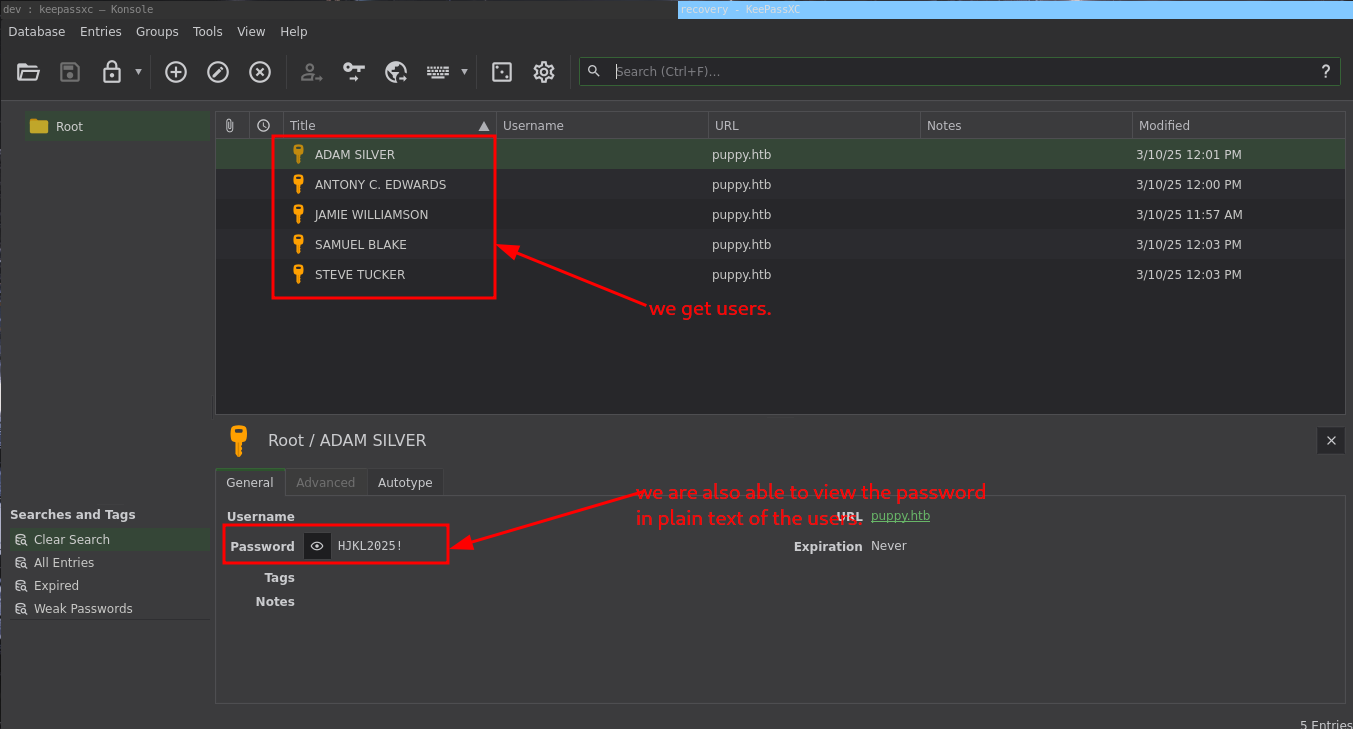The height and width of the screenshot is (729, 1353).
Task: Select the SAMUEL BLAKE entry
Action: 361,245
